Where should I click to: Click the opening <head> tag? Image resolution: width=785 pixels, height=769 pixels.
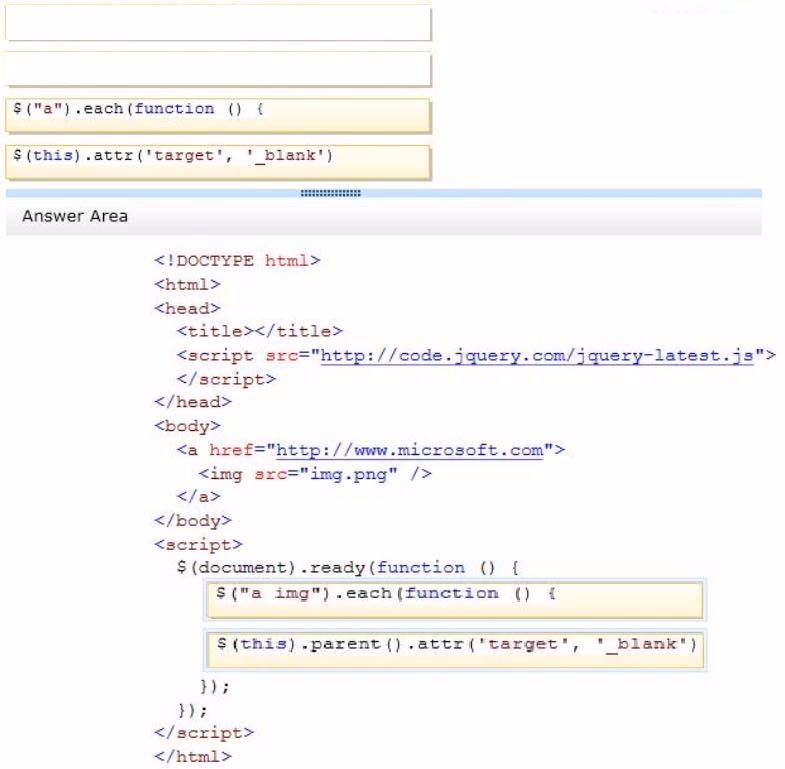pos(187,308)
